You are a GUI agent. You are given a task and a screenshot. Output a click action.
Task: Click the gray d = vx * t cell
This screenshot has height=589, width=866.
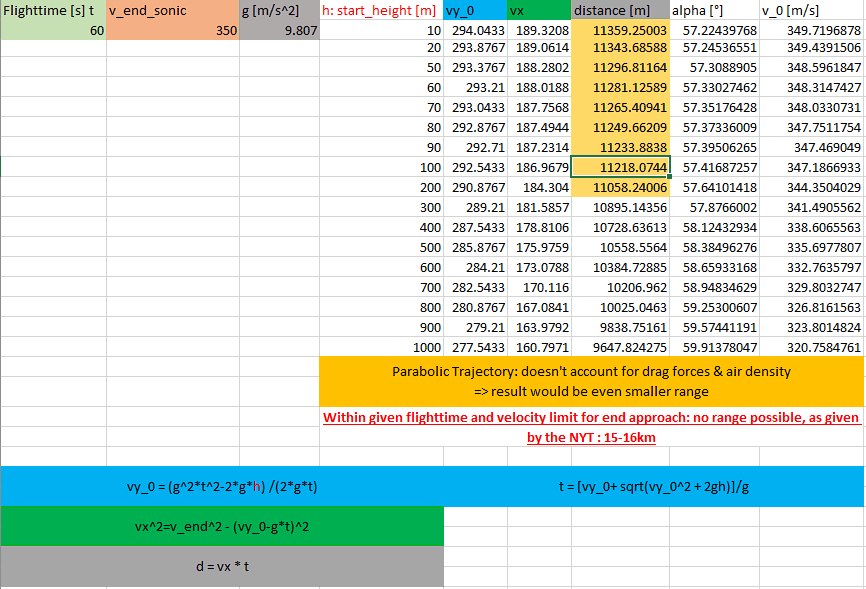[x=222, y=566]
